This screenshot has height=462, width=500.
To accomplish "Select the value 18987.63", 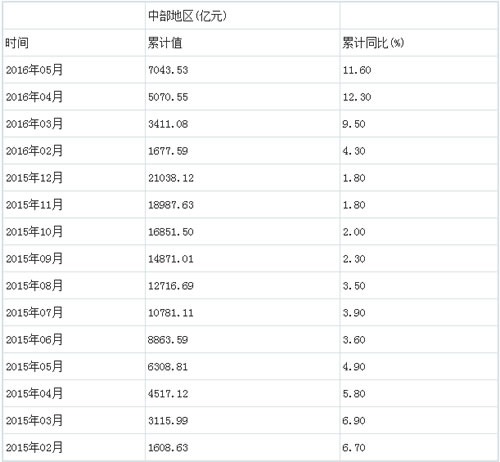I will [171, 205].
